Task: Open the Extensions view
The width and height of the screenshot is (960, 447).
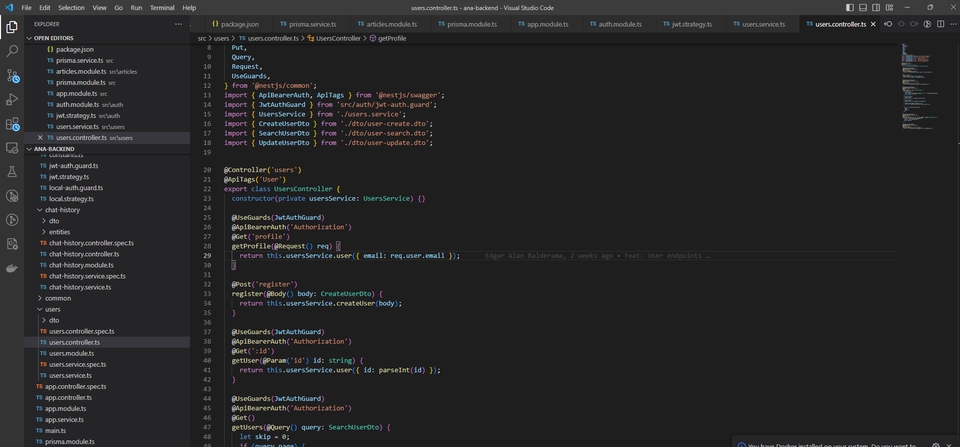Action: (x=12, y=124)
